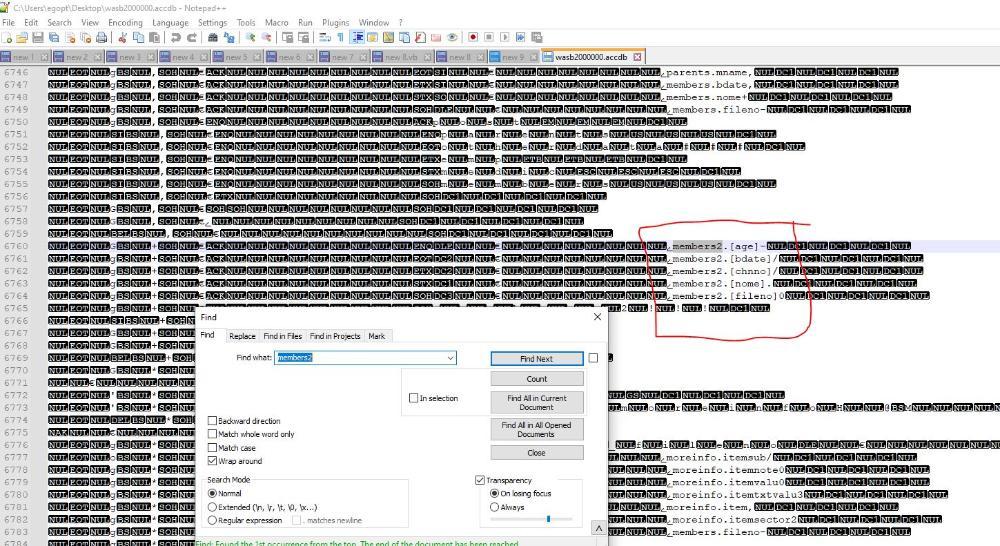Screen dimensions: 1000x546
Task: Click the Paste toolbar icon
Action: click(x=154, y=38)
